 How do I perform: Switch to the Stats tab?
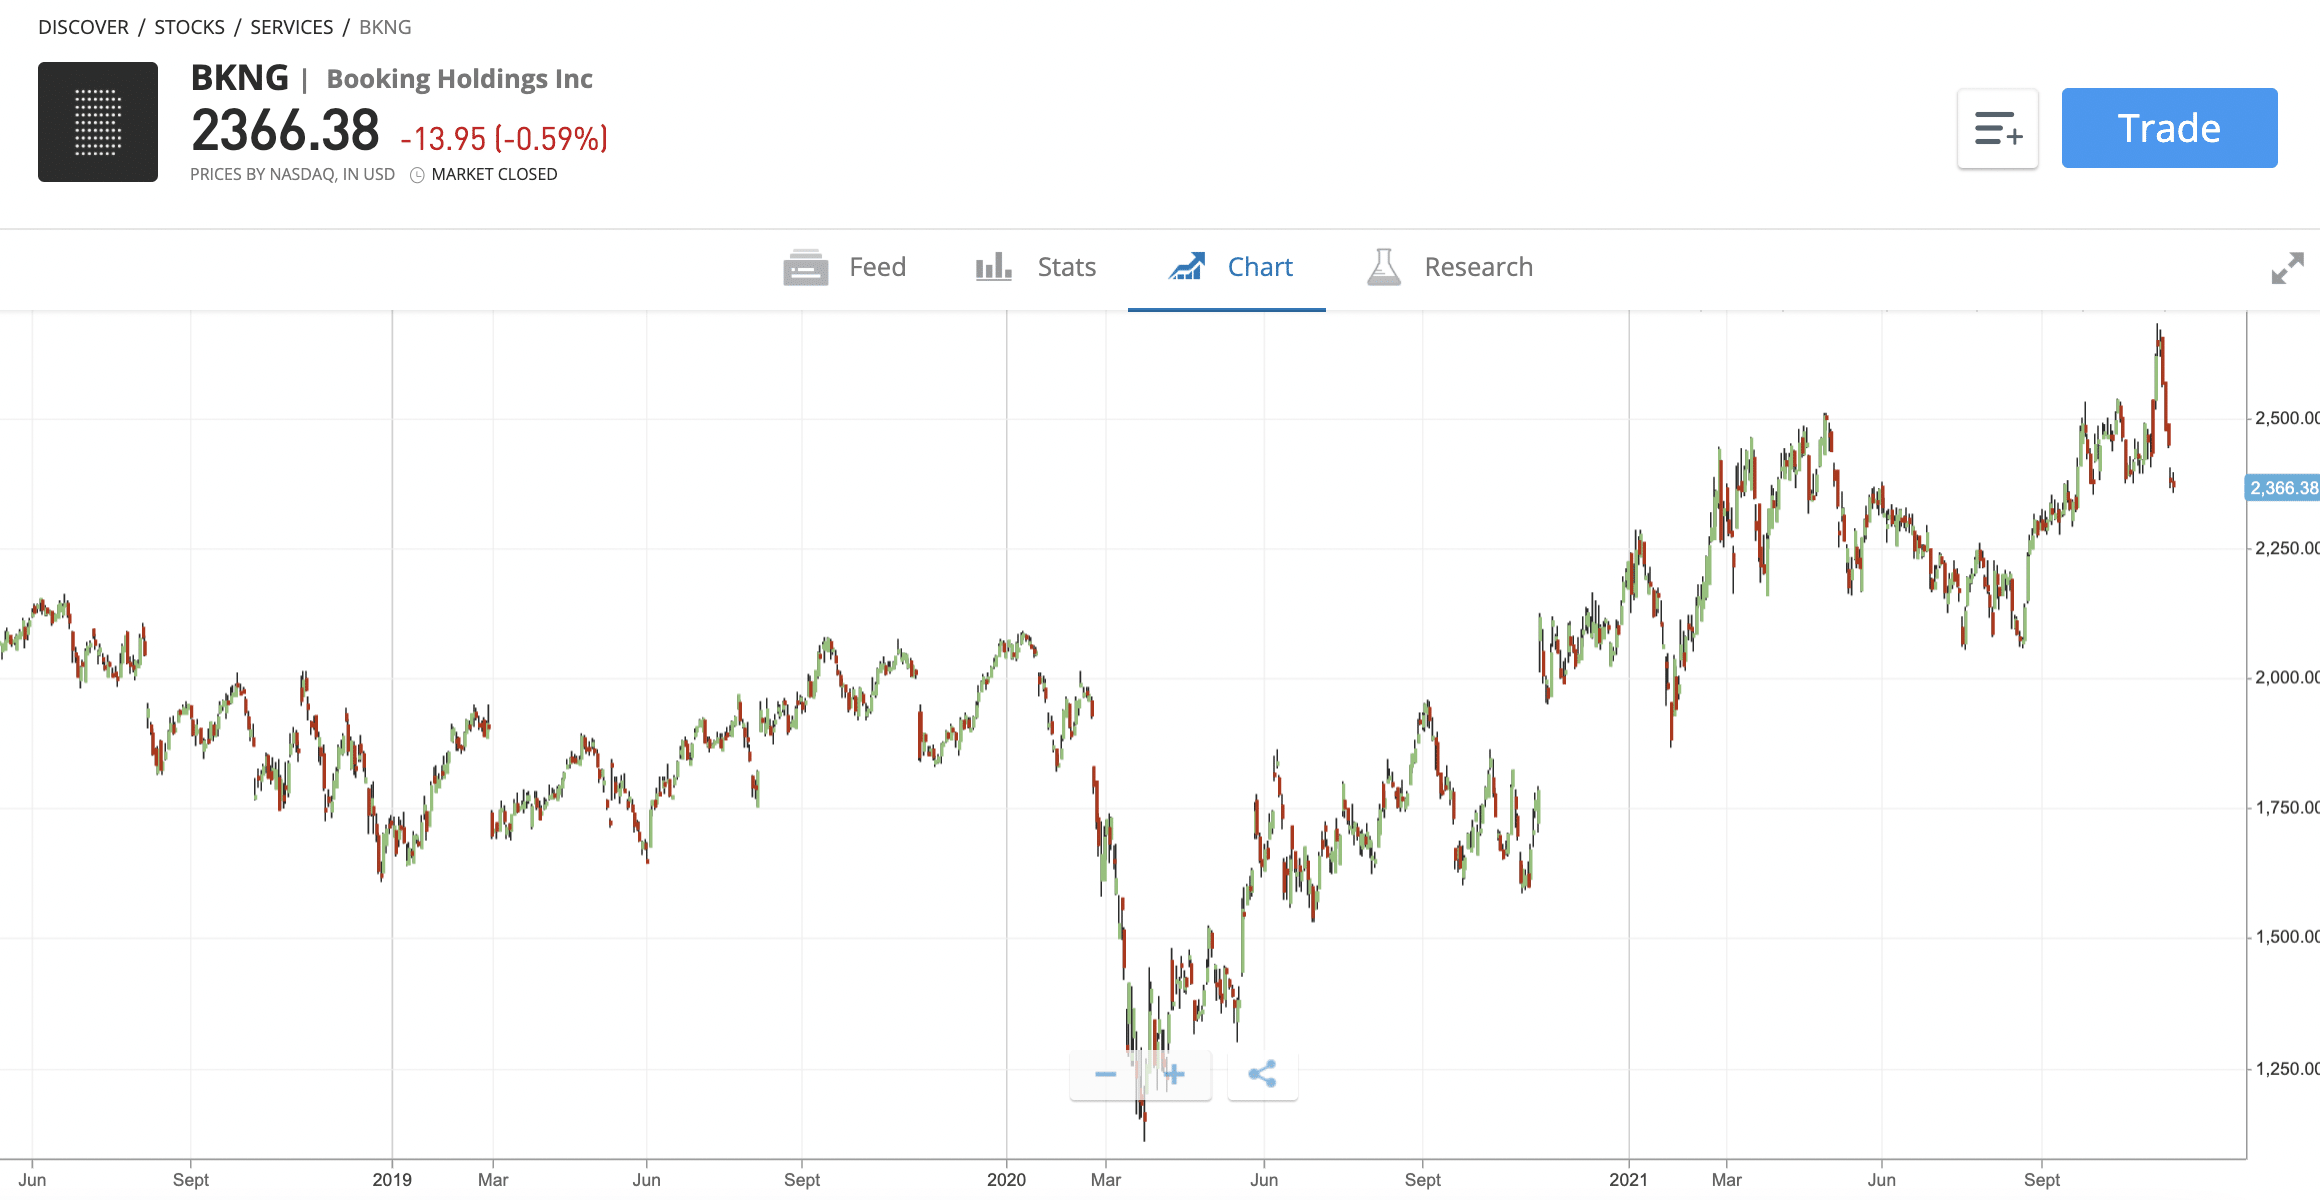pos(1036,267)
